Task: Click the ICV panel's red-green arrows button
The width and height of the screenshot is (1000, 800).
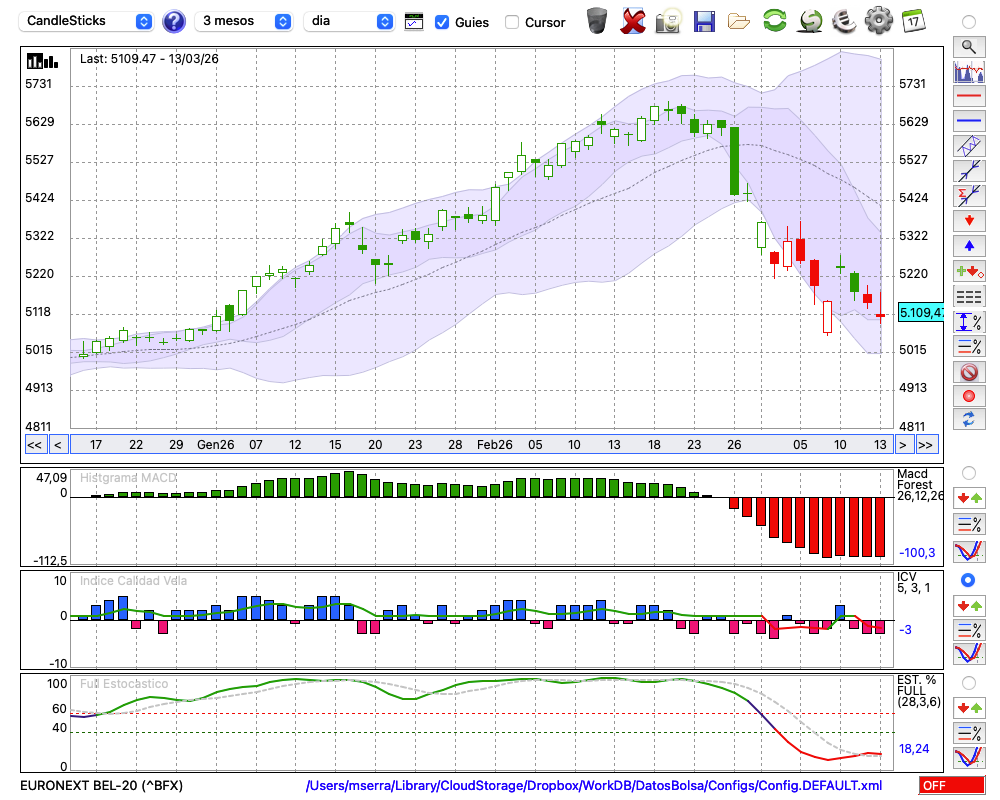Action: (x=969, y=605)
